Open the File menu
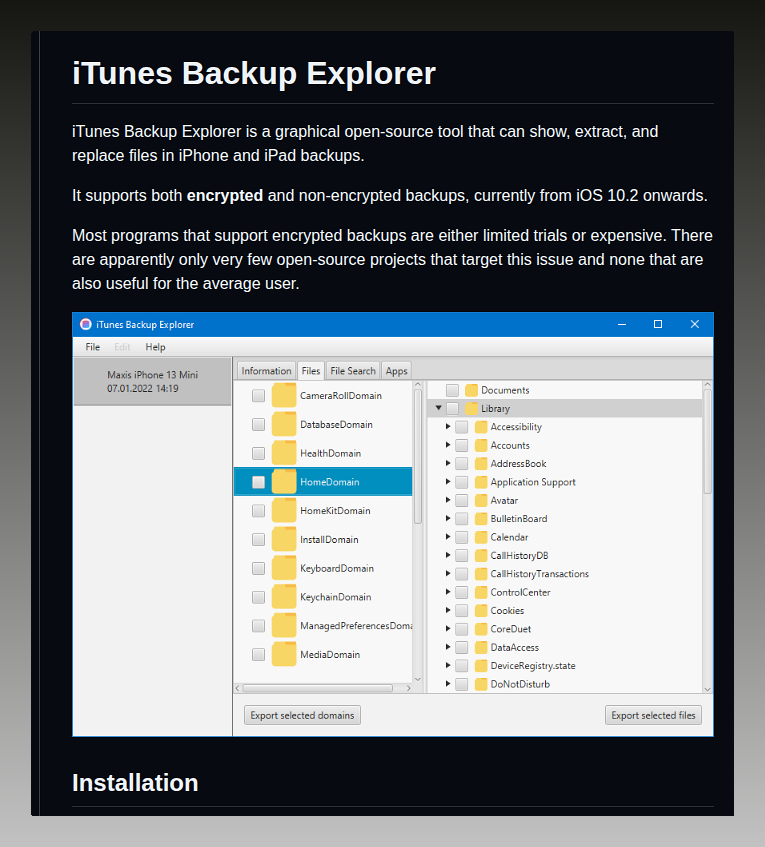This screenshot has width=765, height=847. point(92,347)
